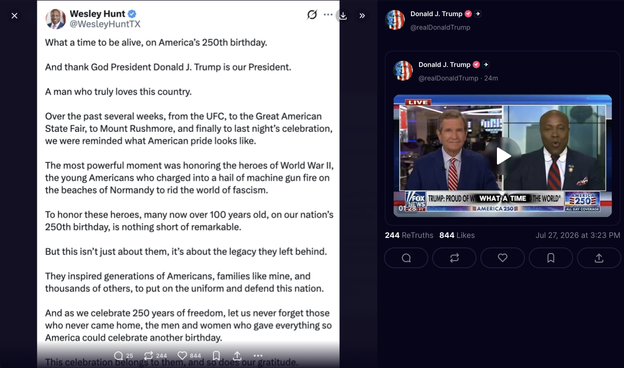The image size is (624, 368).
Task: Repost using the icon showing 244
Action: click(x=156, y=355)
